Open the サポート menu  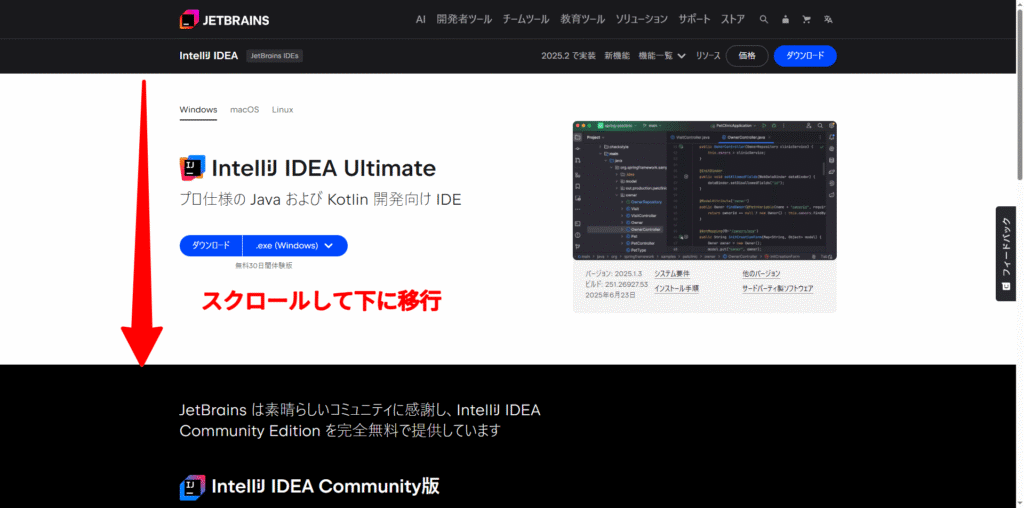tap(694, 20)
